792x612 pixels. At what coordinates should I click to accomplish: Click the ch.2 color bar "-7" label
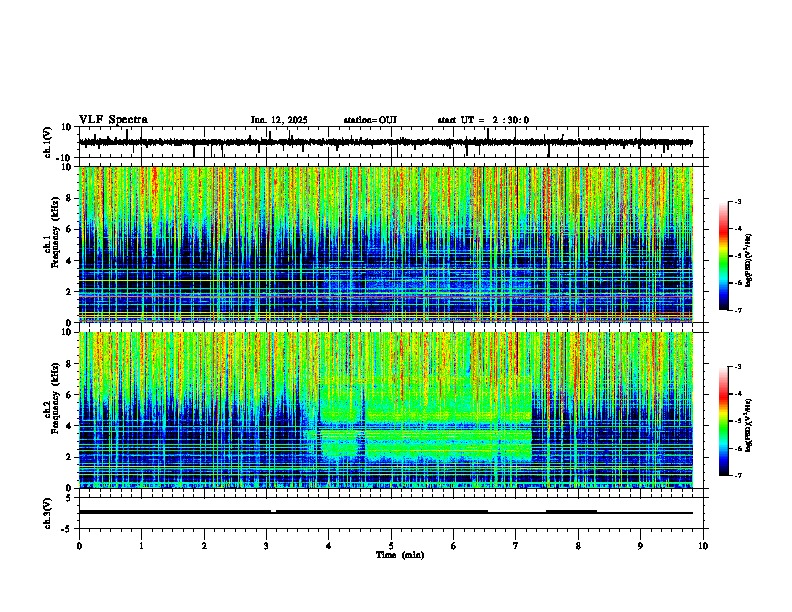[x=737, y=475]
